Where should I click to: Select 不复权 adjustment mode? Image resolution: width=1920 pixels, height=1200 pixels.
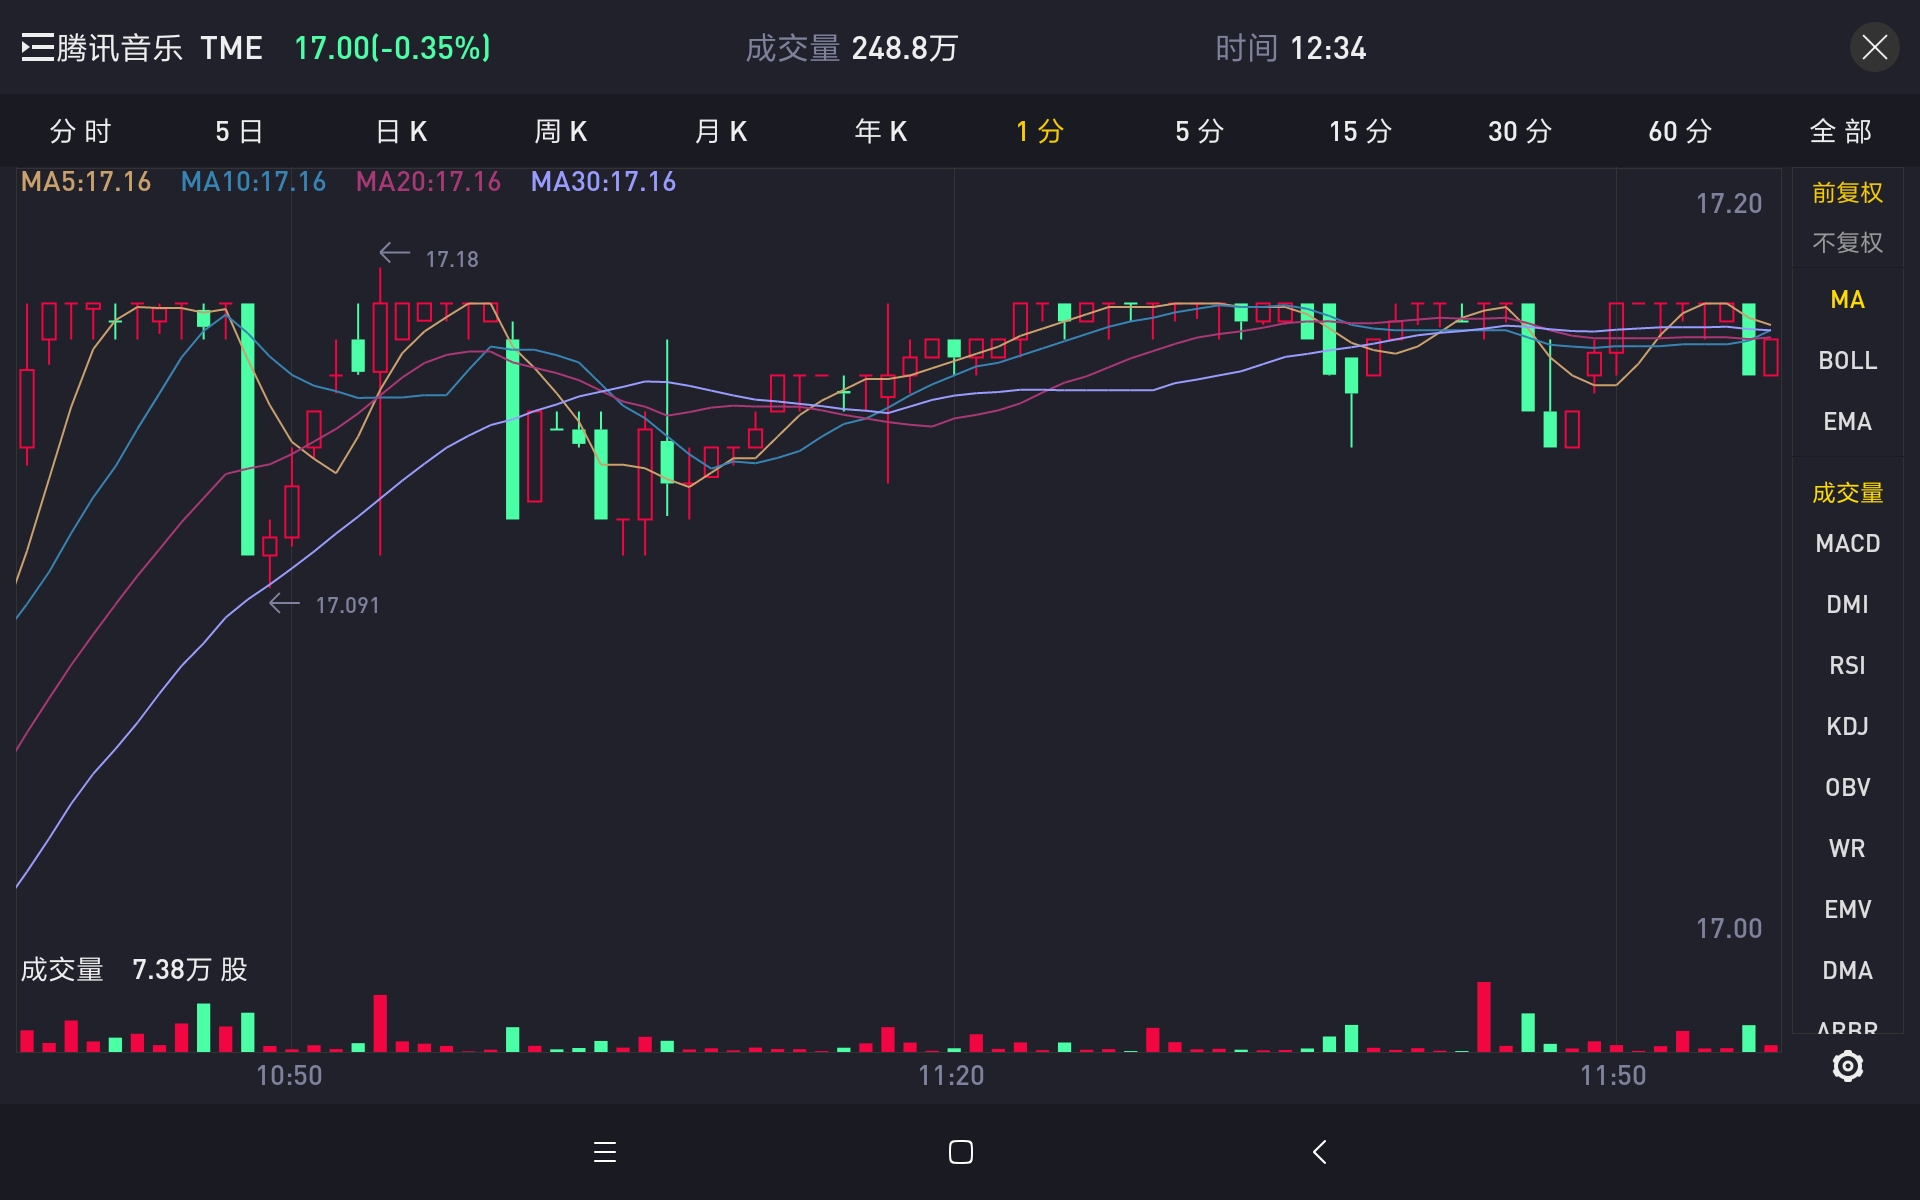(1847, 242)
